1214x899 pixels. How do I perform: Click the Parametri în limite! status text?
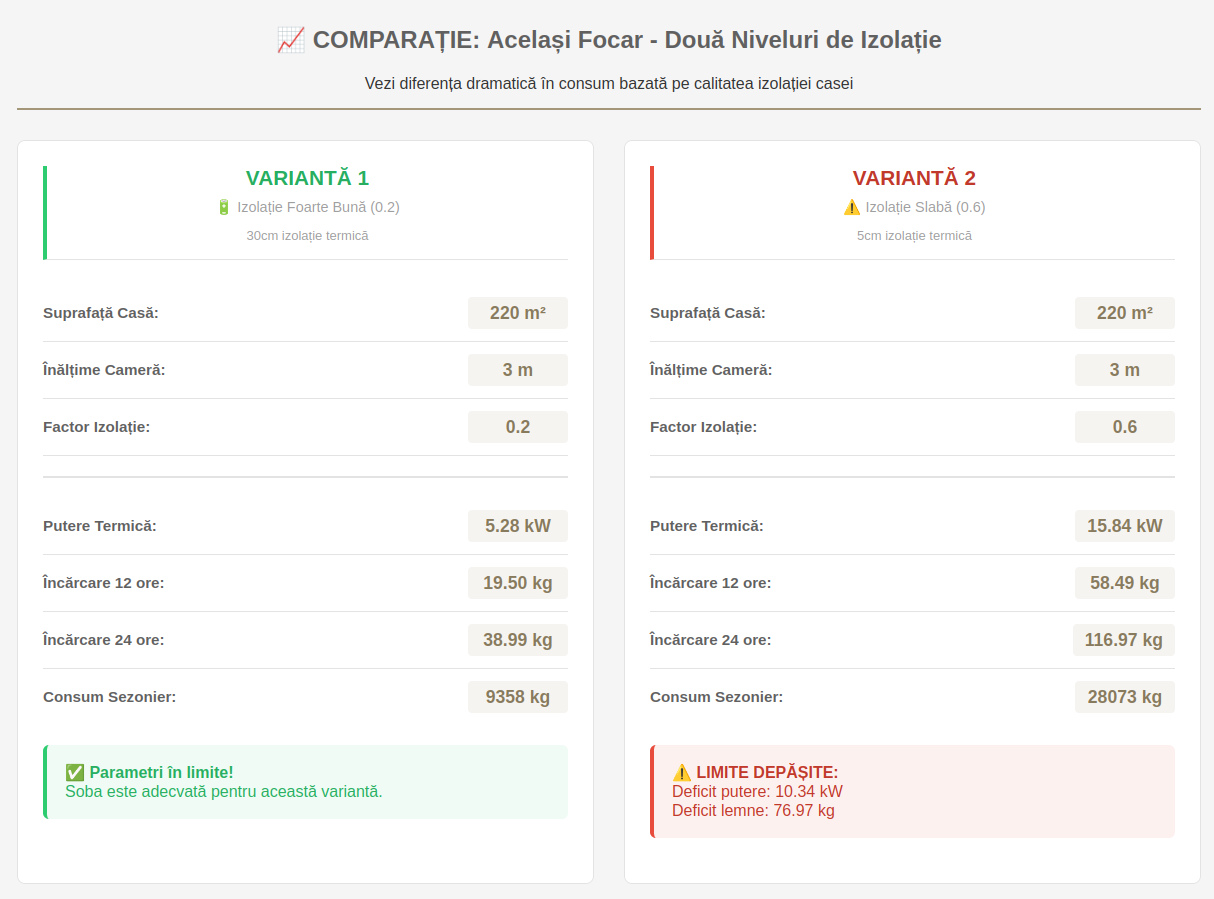coord(161,772)
